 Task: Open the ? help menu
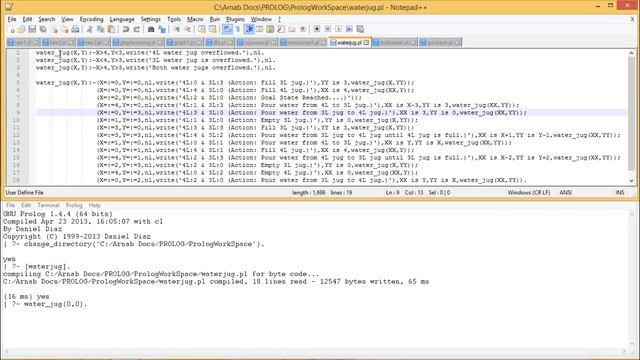279,19
